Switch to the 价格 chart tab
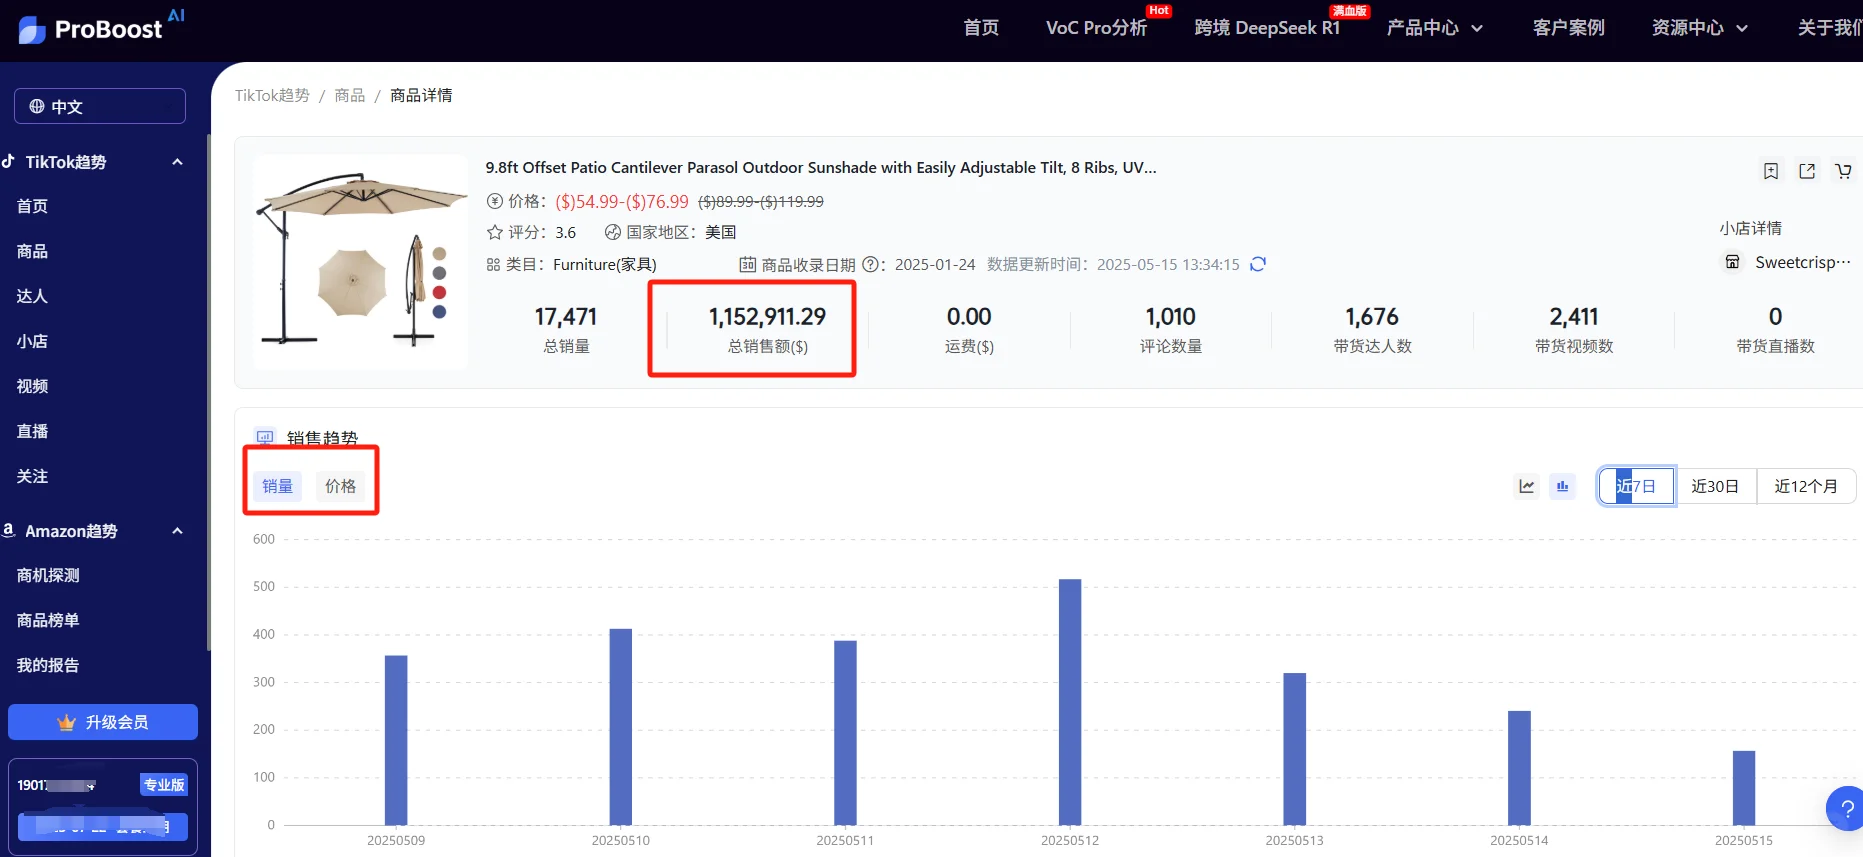1863x857 pixels. coord(340,486)
